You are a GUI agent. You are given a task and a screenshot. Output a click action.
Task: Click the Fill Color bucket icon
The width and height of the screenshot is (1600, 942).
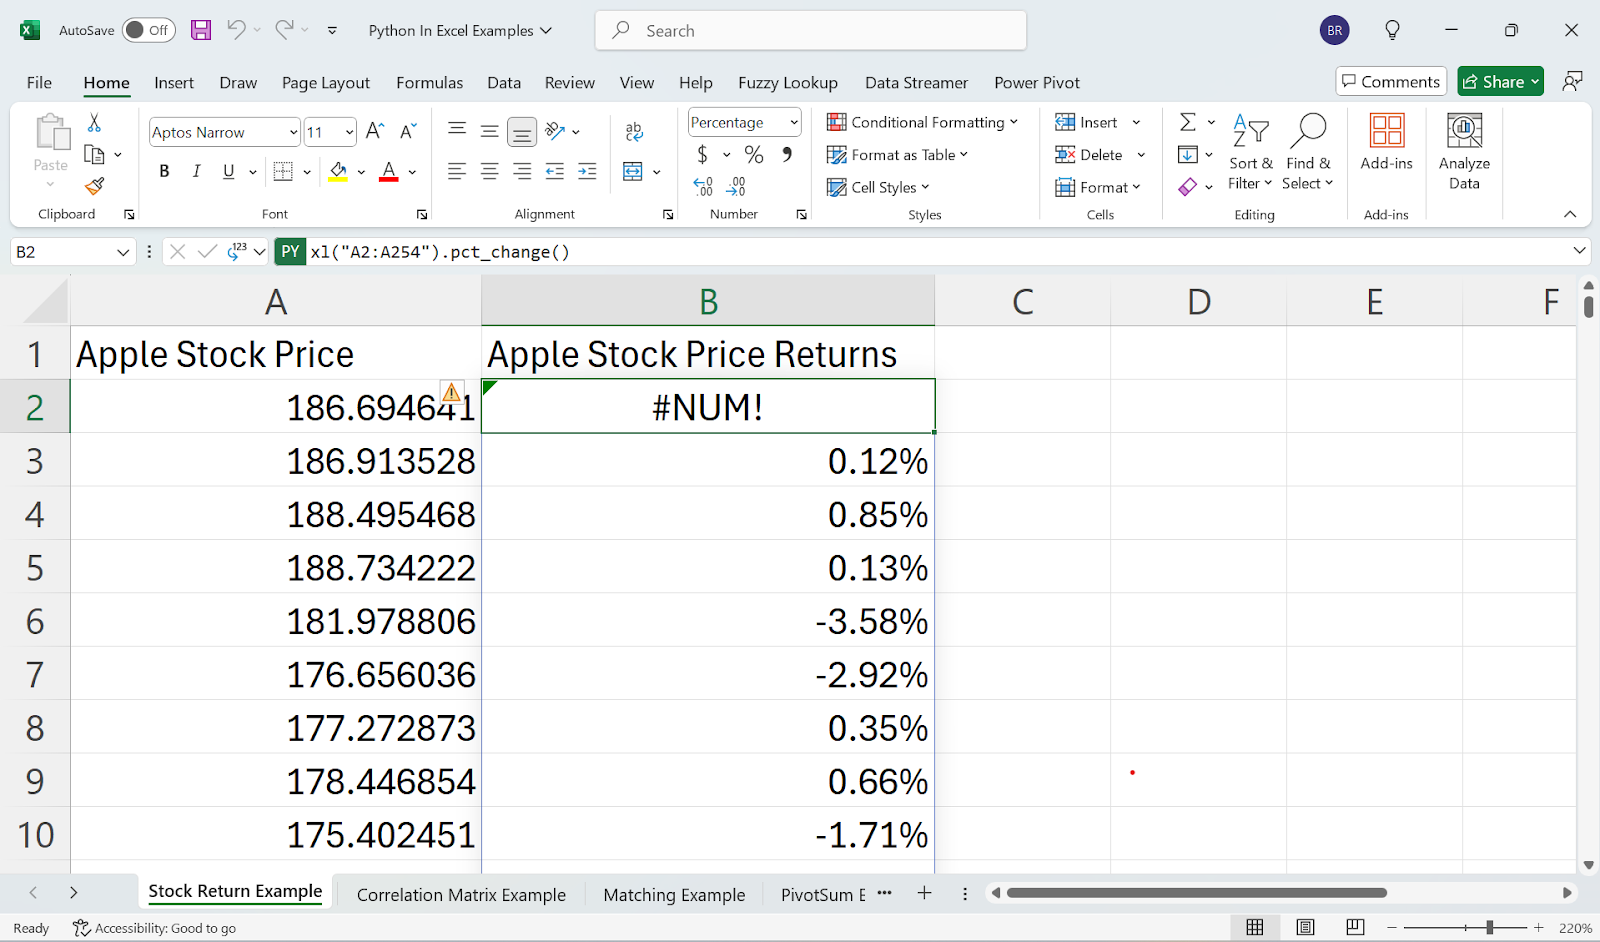[x=339, y=172]
